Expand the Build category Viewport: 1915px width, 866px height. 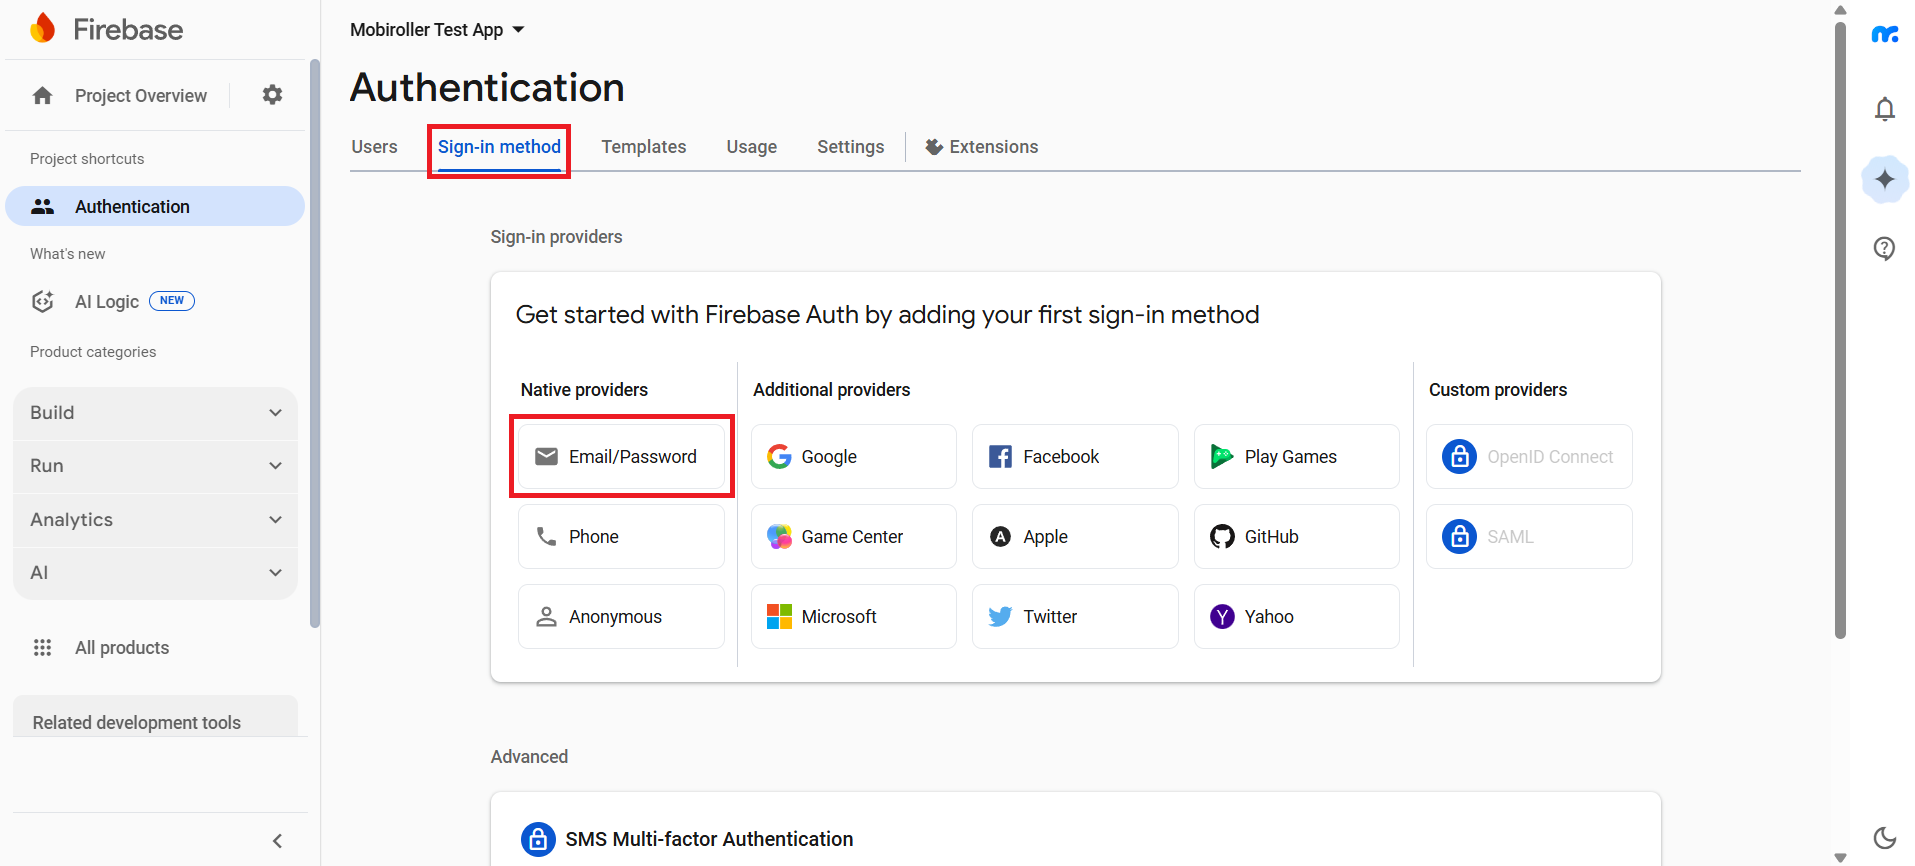155,413
